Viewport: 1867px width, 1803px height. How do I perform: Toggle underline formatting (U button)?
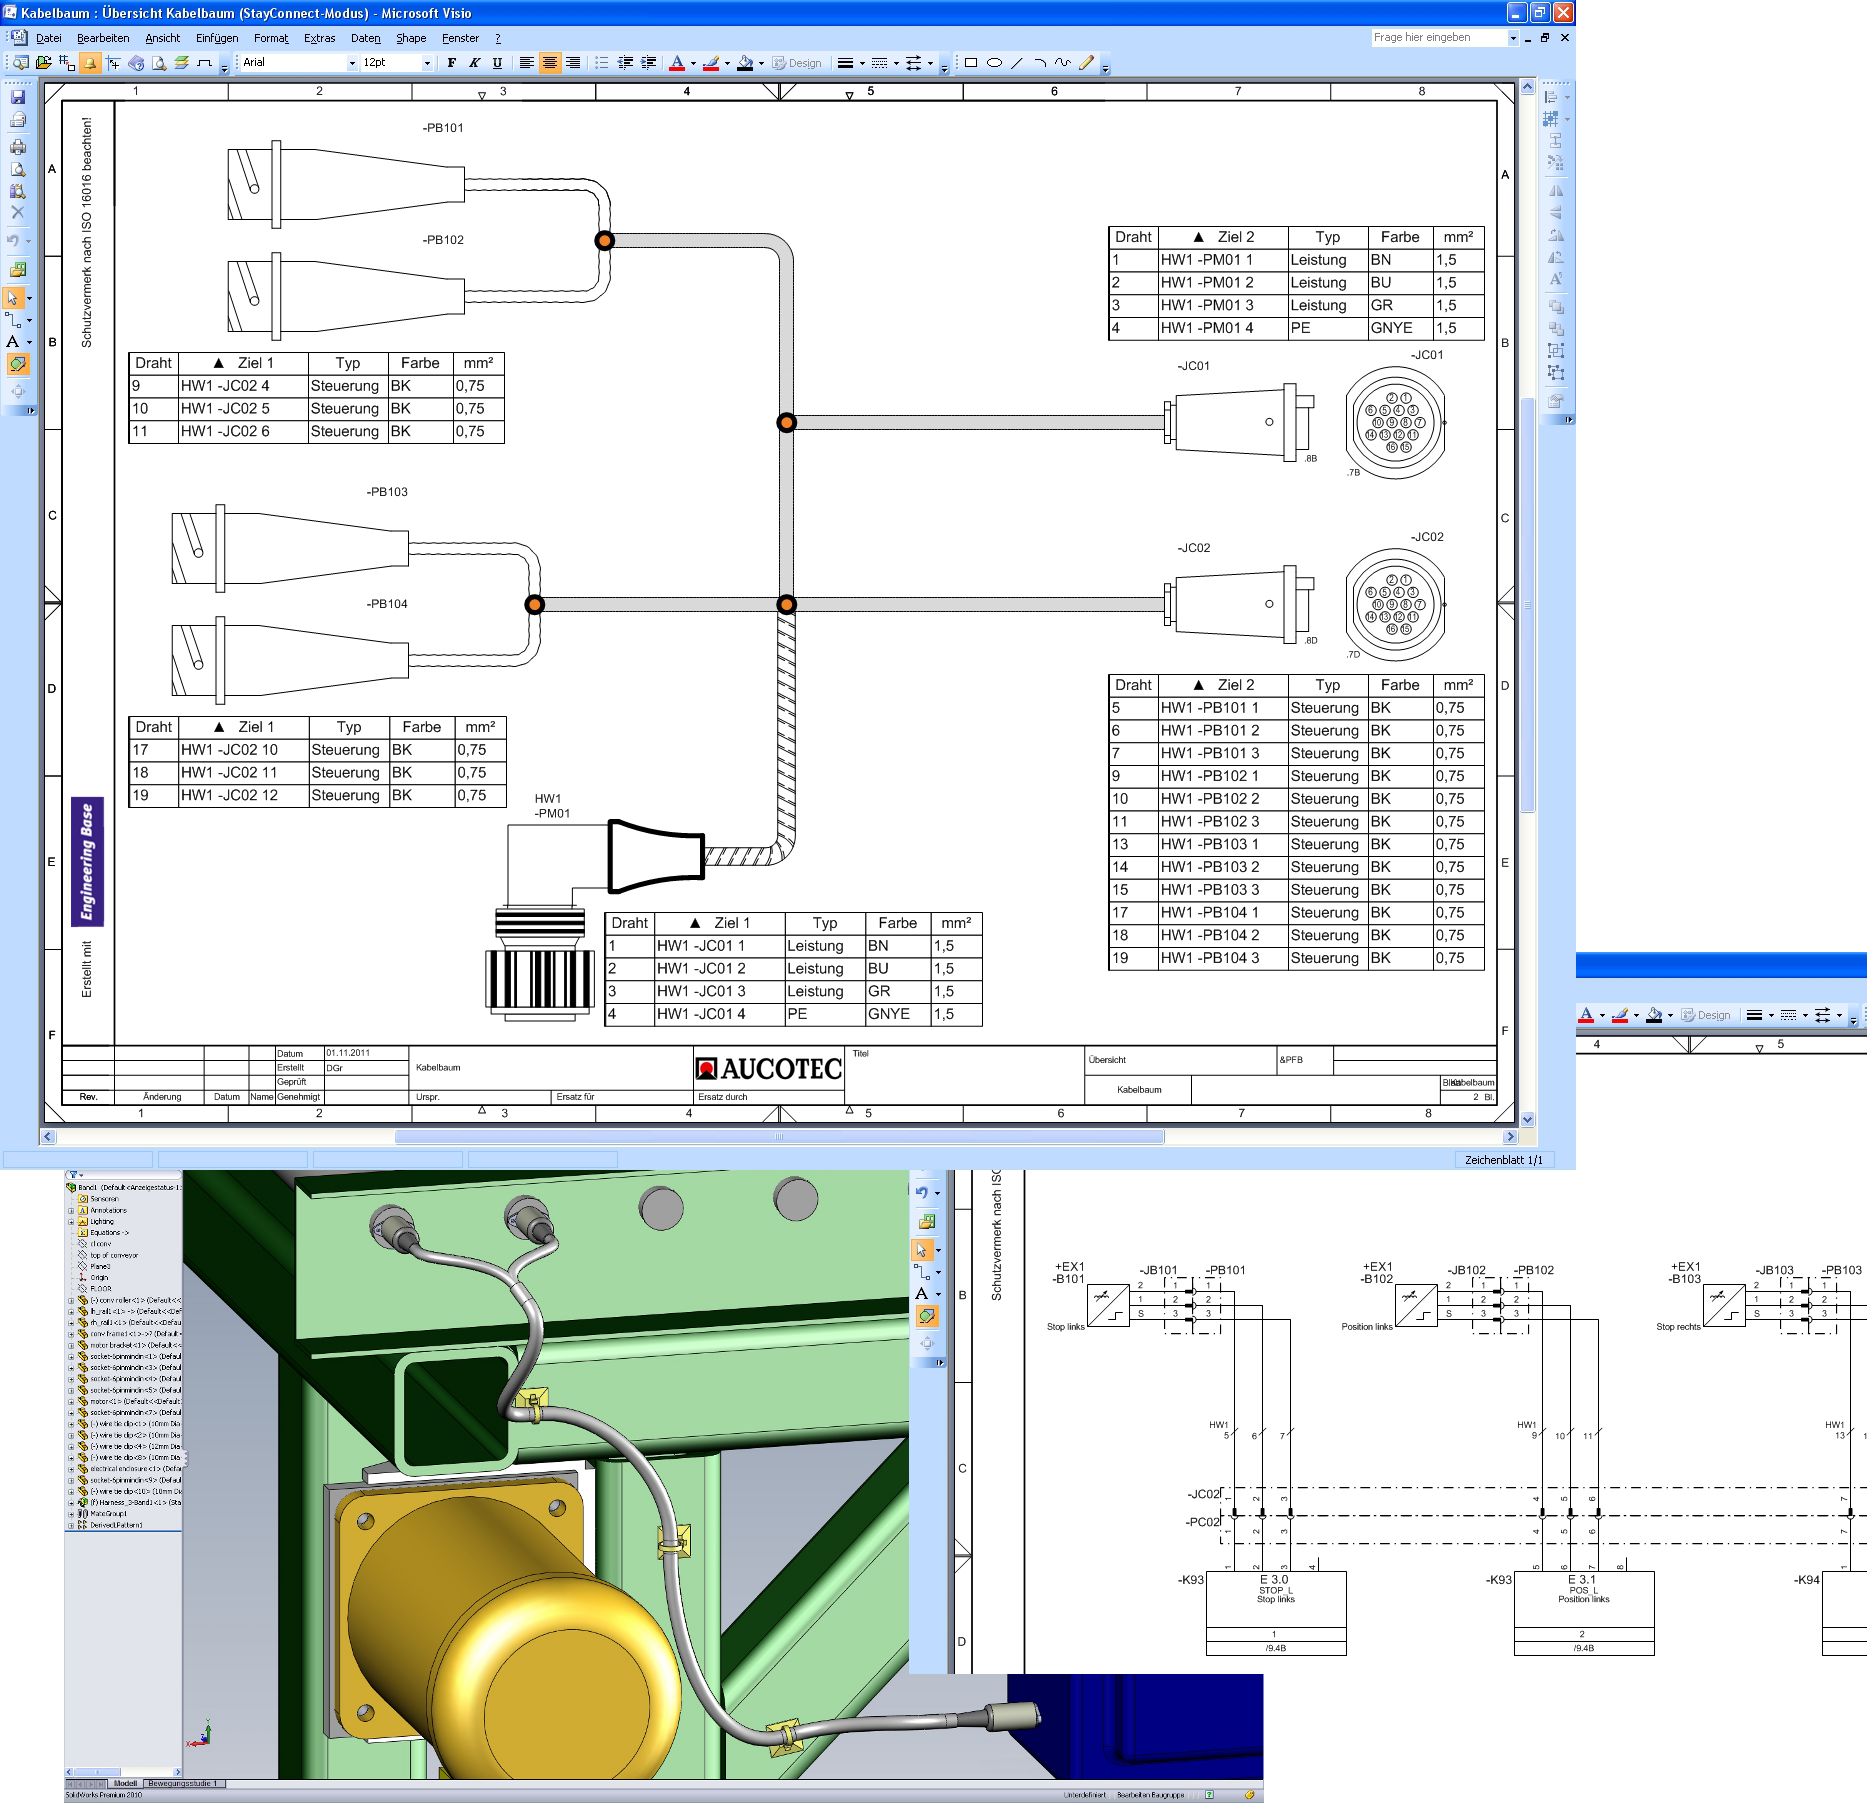pyautogui.click(x=497, y=63)
